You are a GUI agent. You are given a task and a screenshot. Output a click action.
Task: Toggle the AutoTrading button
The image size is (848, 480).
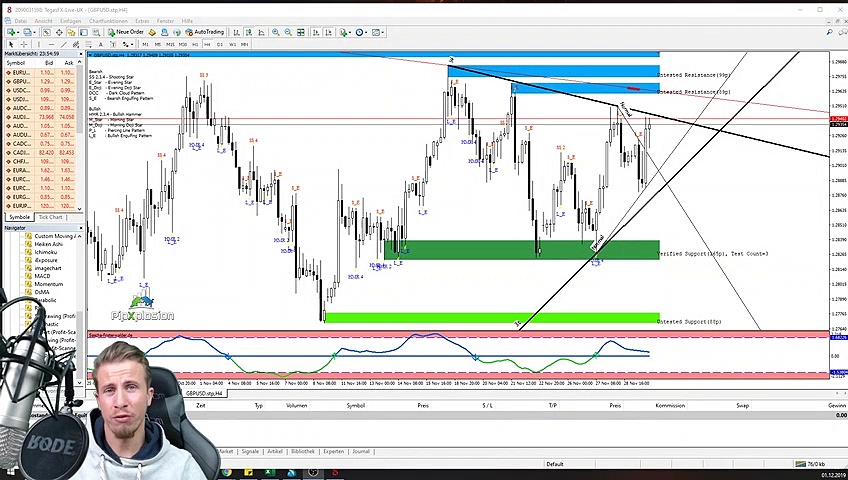point(205,32)
